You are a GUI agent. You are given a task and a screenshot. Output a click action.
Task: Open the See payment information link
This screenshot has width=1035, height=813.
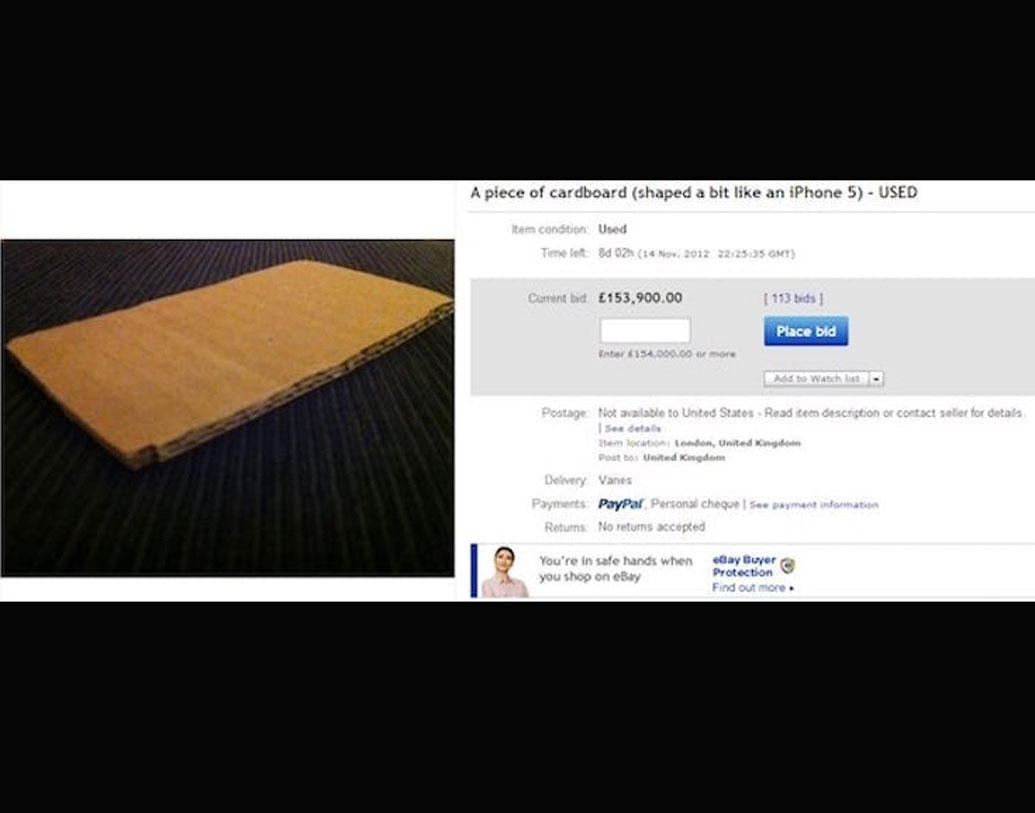814,505
